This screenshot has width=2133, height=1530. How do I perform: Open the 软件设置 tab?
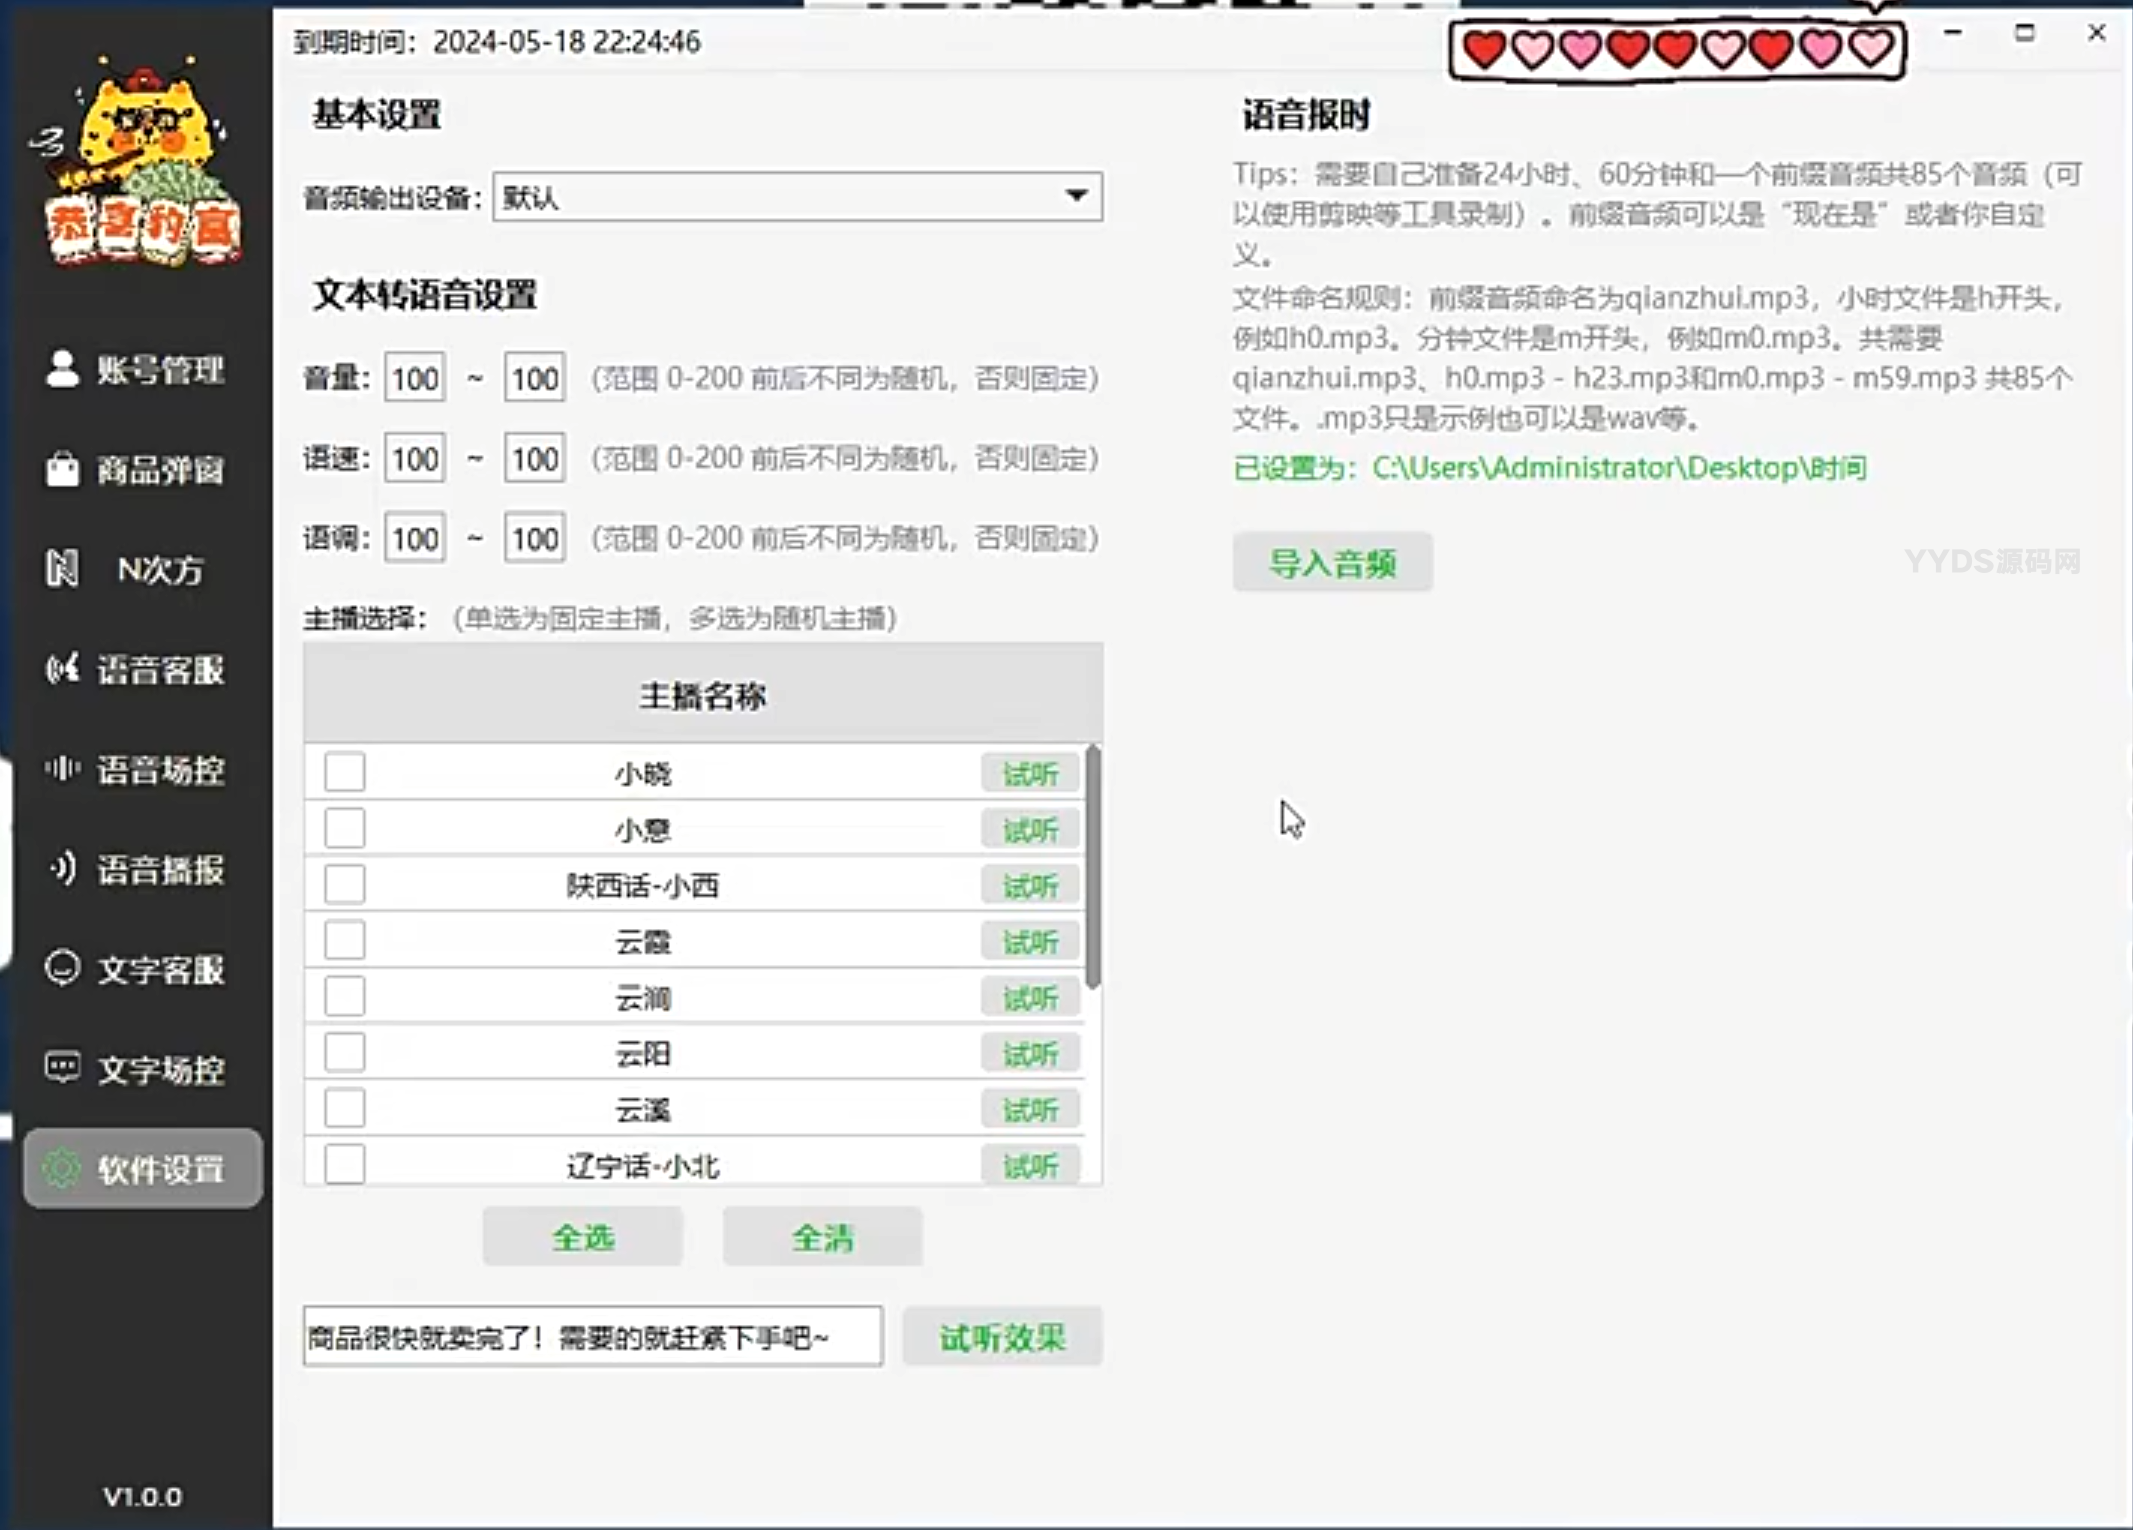tap(140, 1167)
